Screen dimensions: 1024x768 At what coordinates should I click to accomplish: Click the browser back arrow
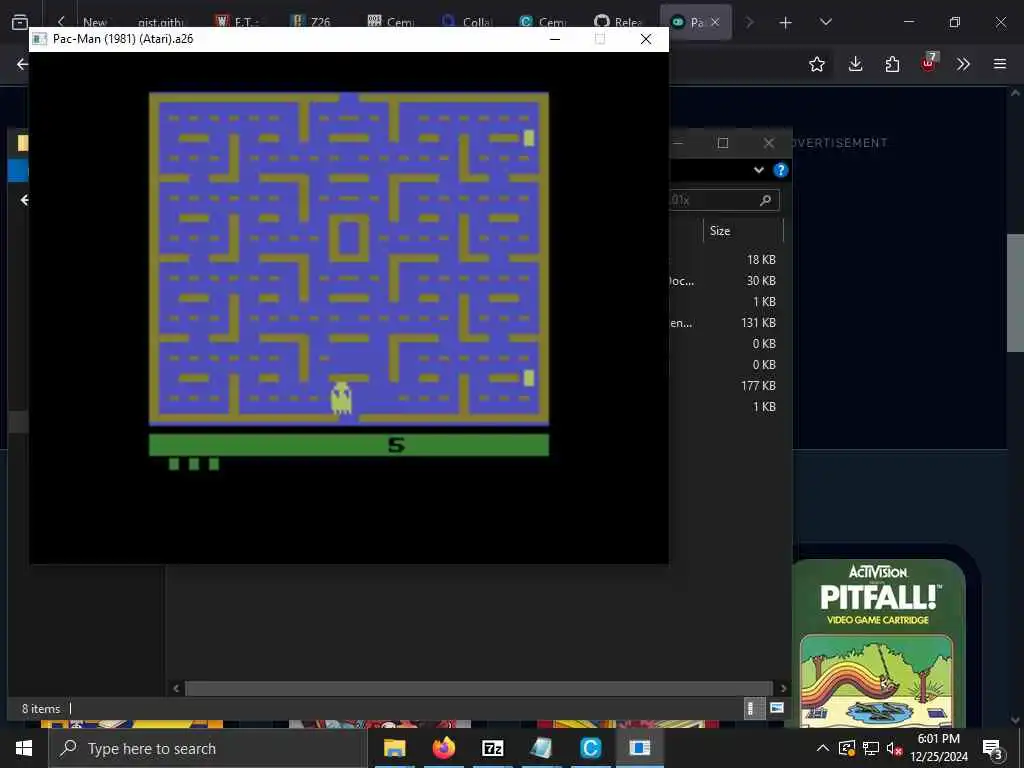[x=22, y=64]
